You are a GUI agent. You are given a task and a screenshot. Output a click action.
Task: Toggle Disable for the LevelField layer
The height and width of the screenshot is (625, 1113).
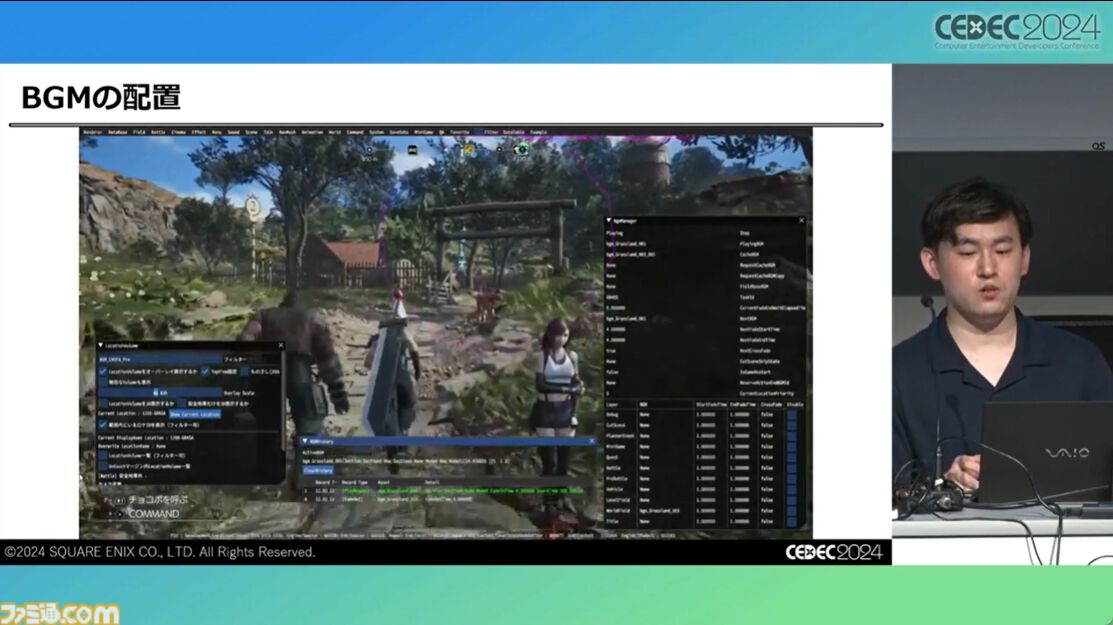792,500
